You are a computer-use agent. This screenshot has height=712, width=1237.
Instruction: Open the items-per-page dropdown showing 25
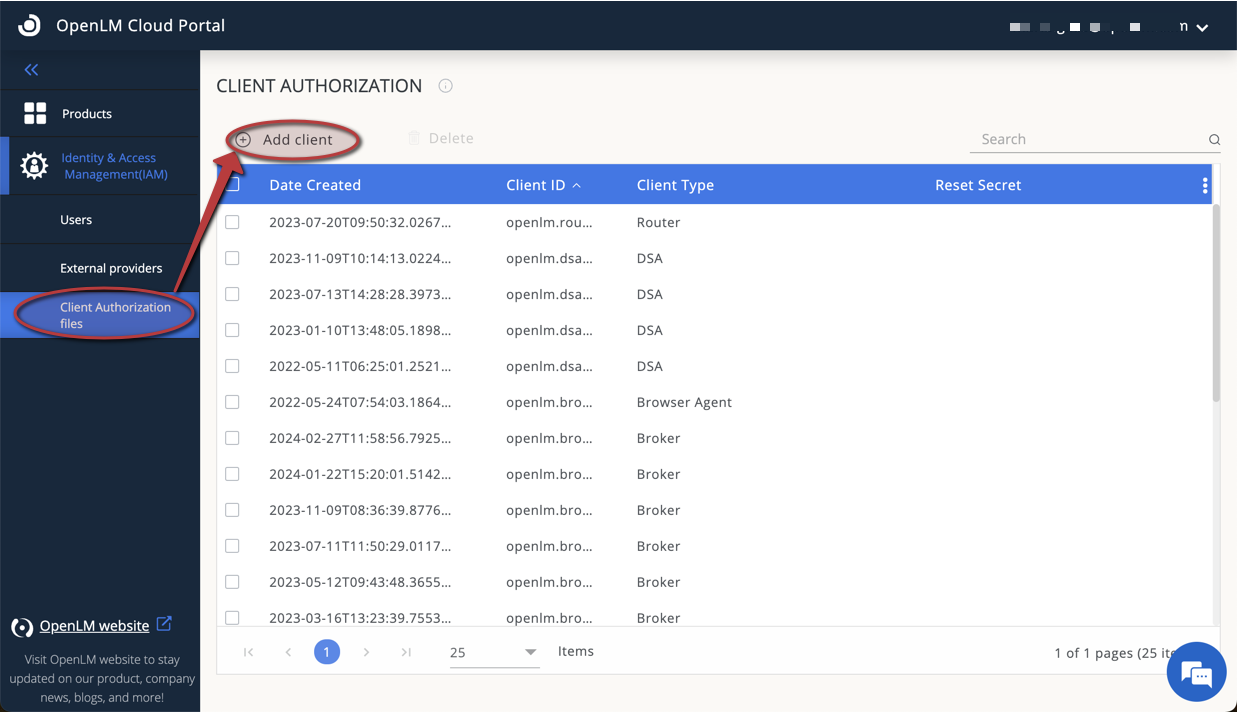(x=494, y=651)
